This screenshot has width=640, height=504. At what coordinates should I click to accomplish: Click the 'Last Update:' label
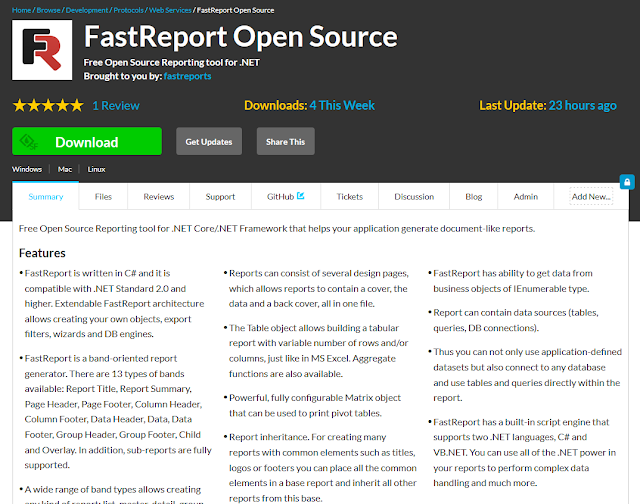[x=513, y=105]
